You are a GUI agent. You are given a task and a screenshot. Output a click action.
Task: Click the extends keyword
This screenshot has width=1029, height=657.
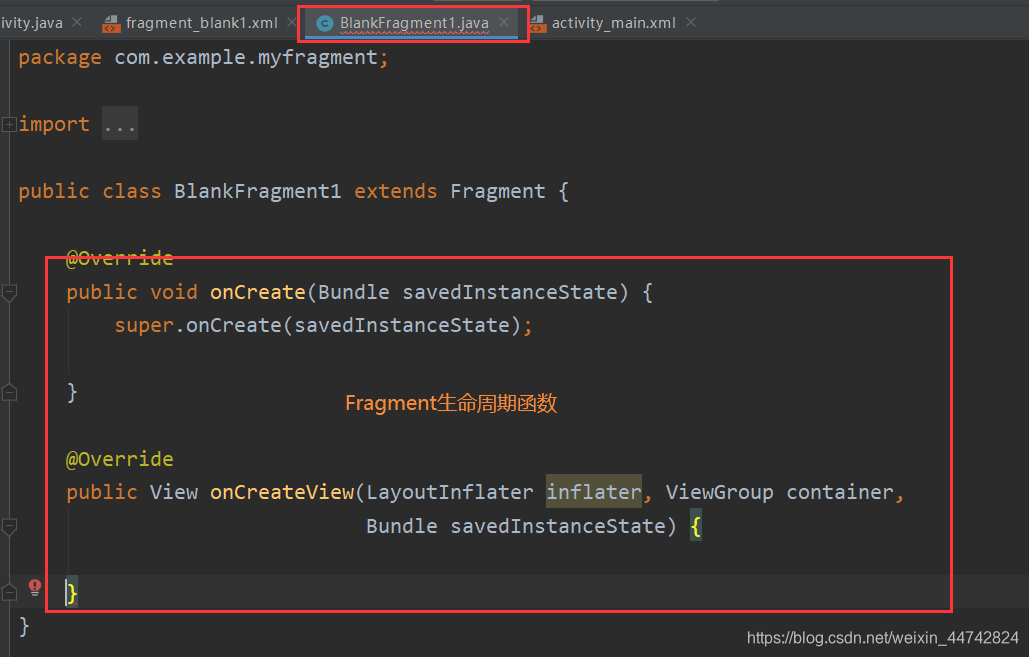(396, 192)
